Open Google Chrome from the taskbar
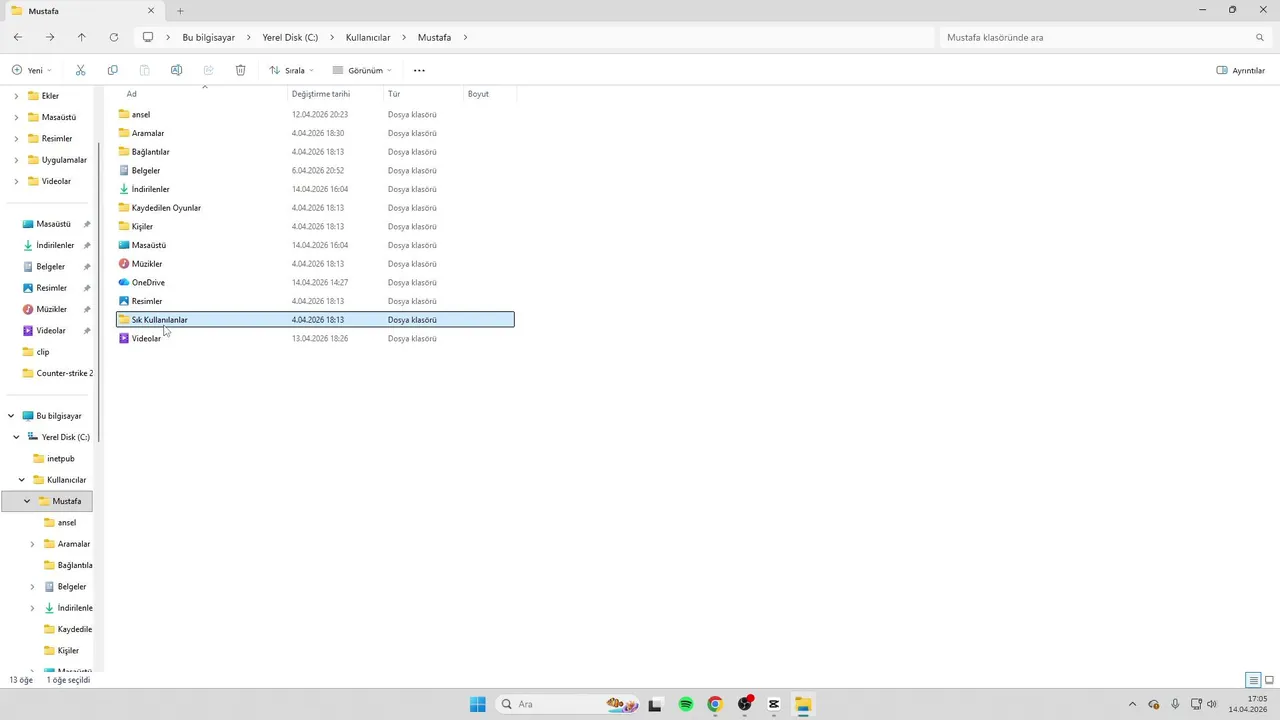The height and width of the screenshot is (720, 1280). [x=714, y=704]
